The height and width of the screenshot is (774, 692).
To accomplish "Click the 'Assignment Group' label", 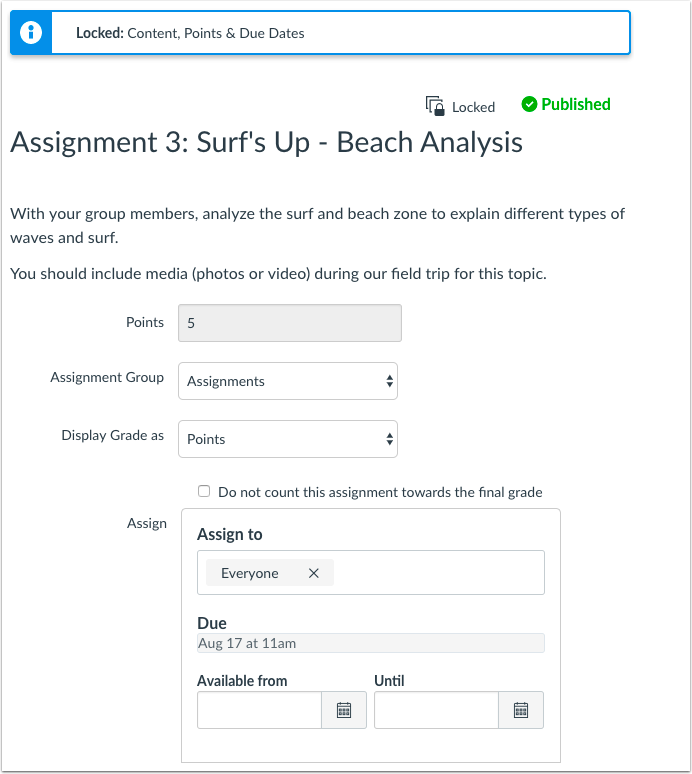I will pyautogui.click(x=107, y=377).
